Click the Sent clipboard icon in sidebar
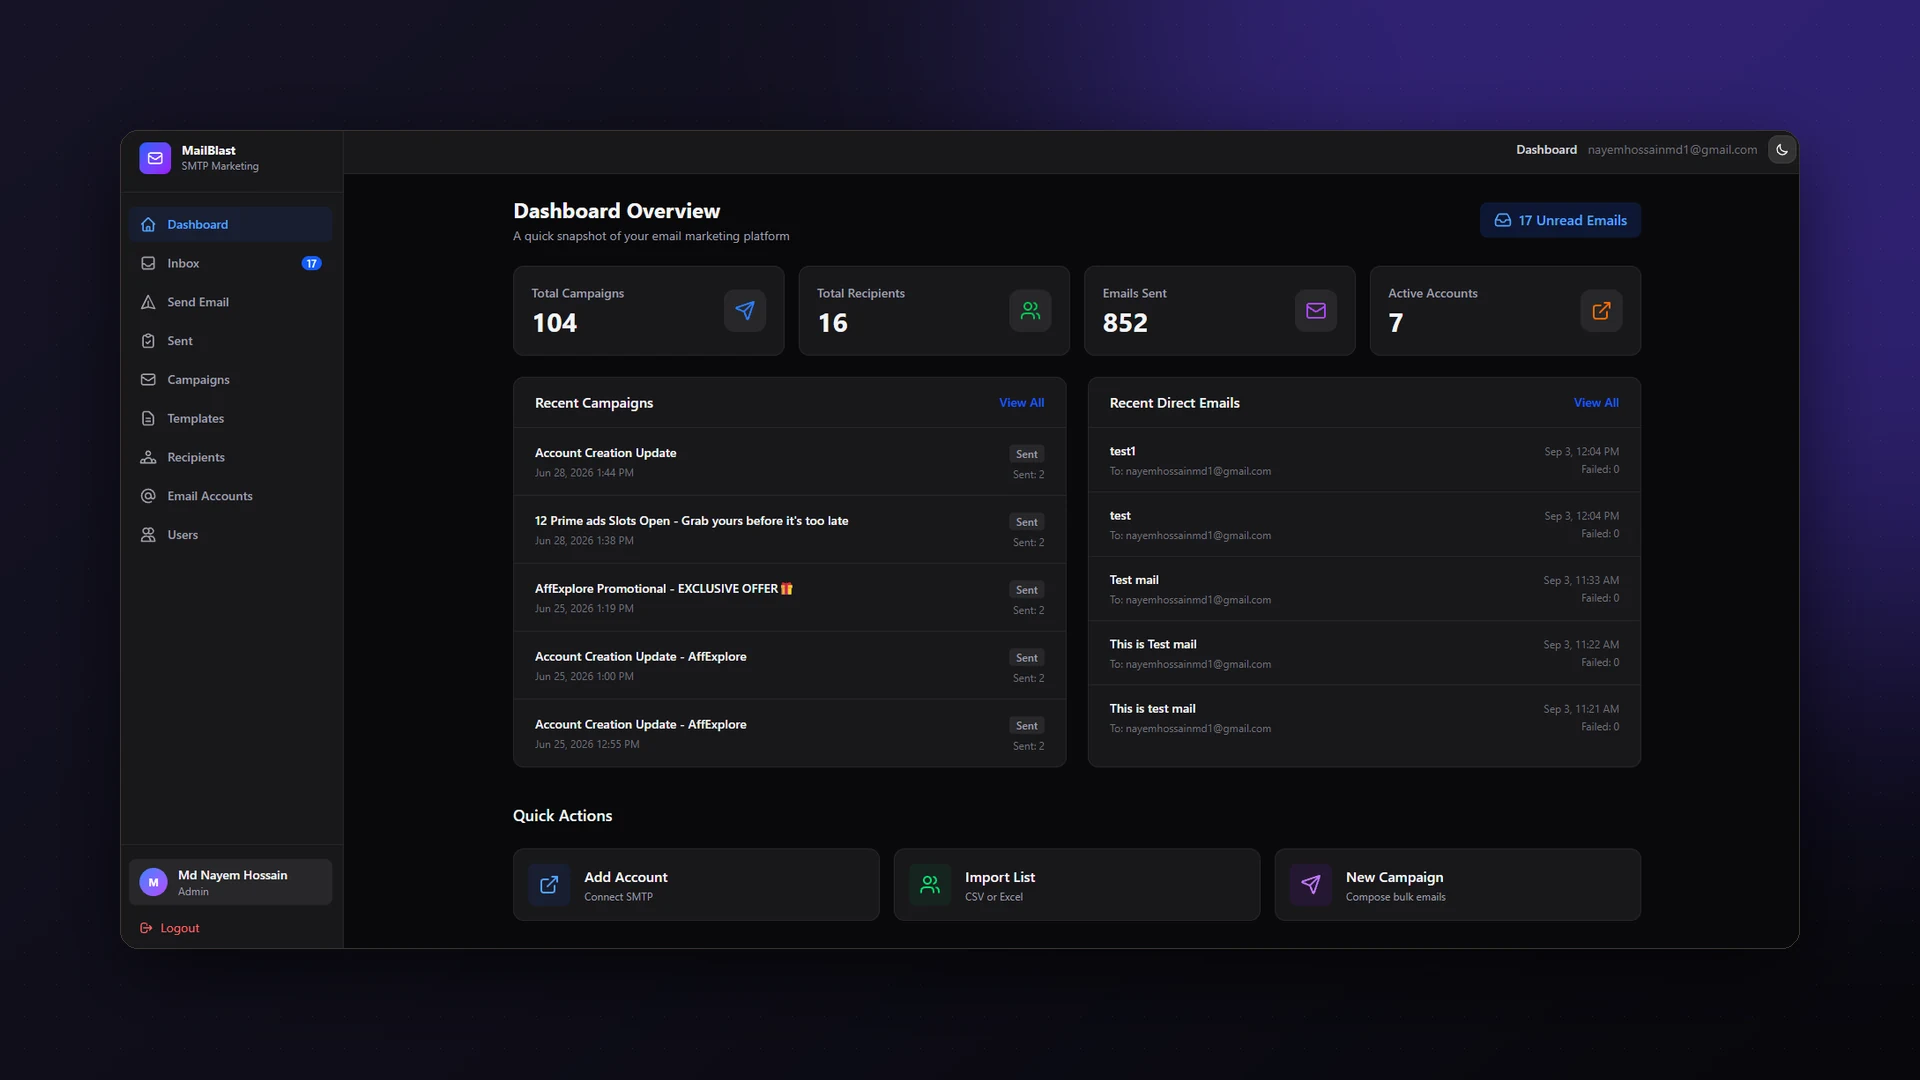The image size is (1920, 1080). (148, 341)
